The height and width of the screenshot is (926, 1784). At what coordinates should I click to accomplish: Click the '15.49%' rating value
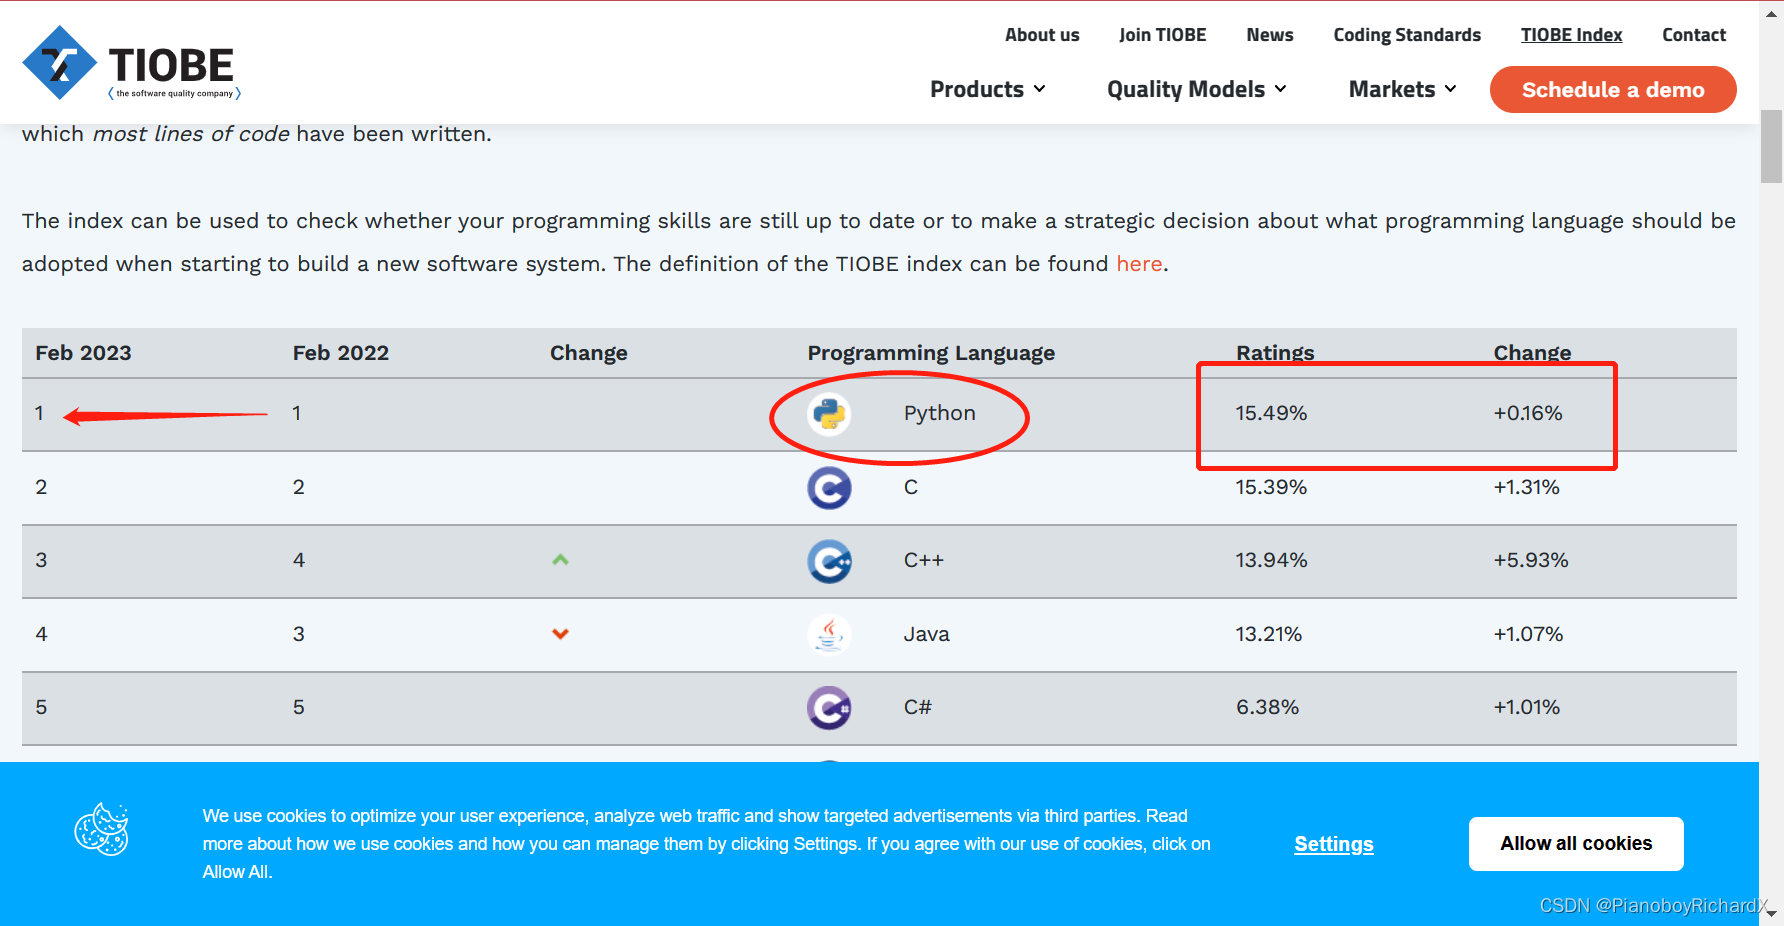click(x=1271, y=413)
